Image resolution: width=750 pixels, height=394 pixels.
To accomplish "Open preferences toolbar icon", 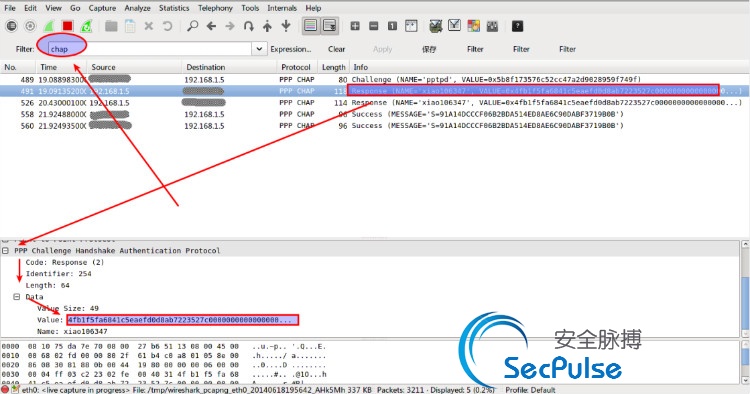I will [492, 26].
